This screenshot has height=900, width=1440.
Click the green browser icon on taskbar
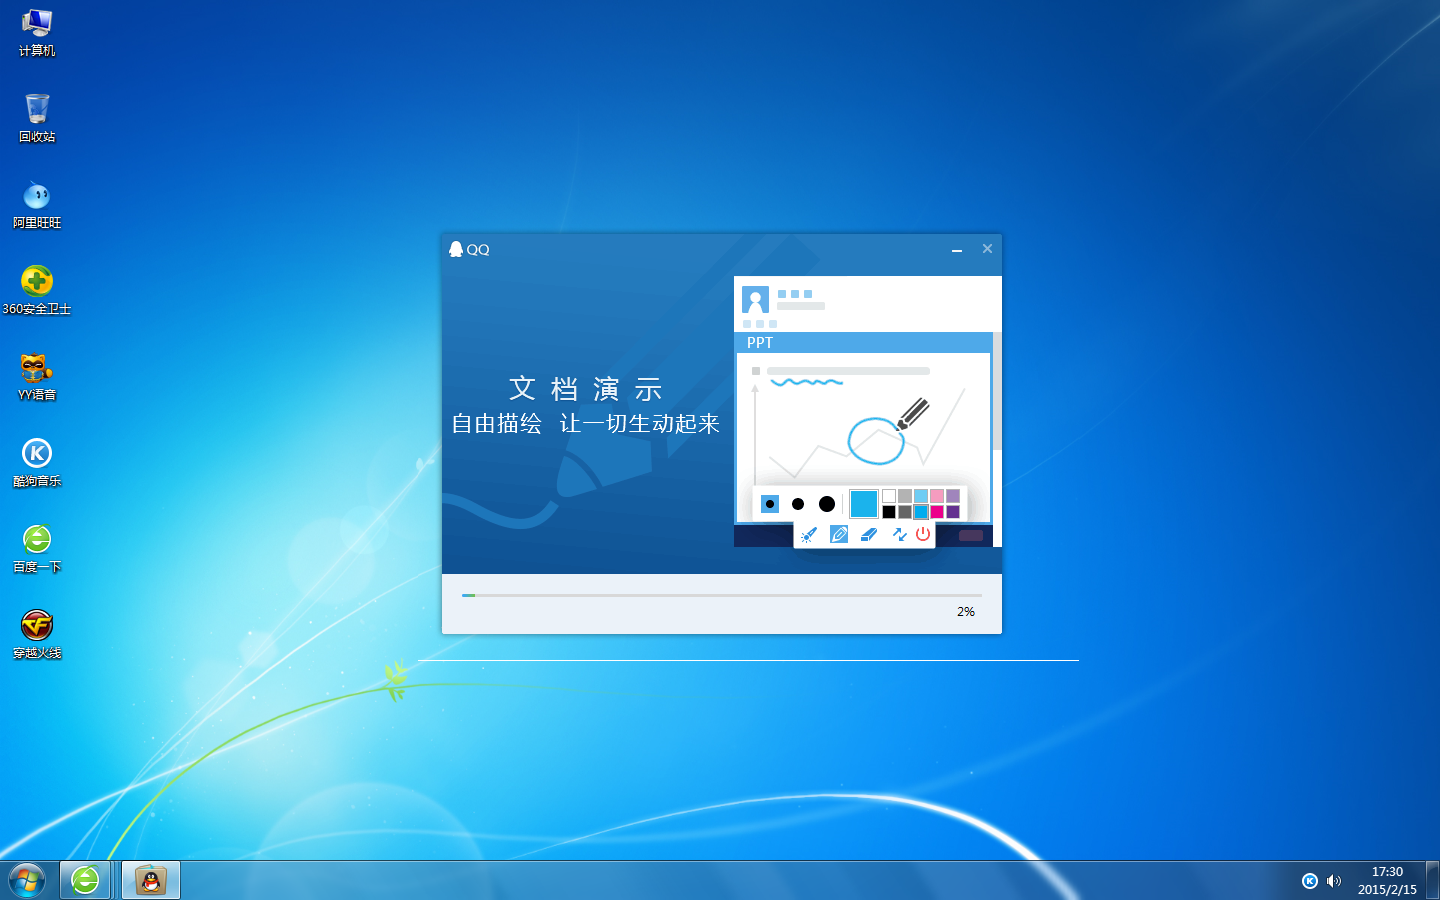pyautogui.click(x=85, y=880)
